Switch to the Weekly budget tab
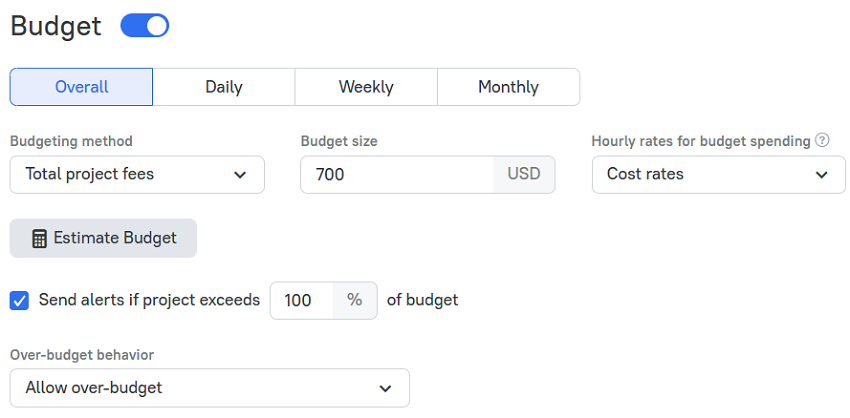The image size is (850, 418). point(366,87)
